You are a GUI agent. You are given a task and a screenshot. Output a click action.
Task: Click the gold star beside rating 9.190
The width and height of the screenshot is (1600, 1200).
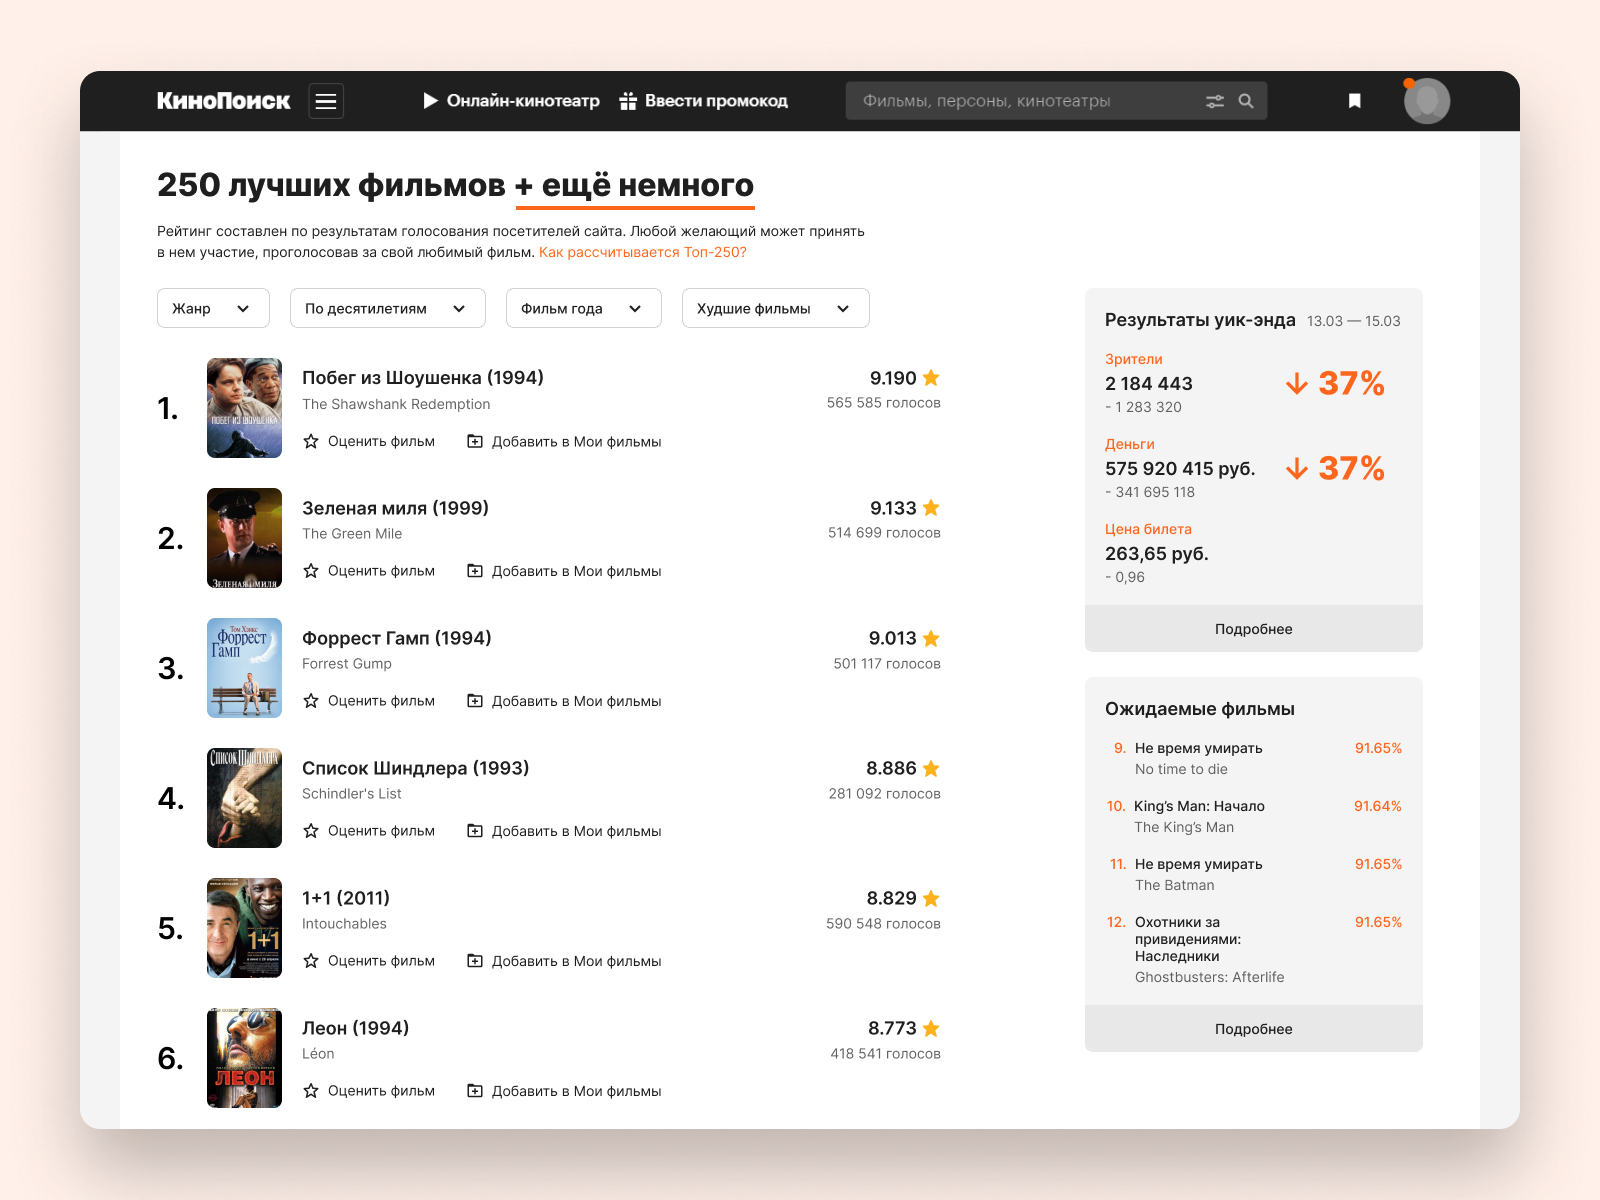point(931,378)
